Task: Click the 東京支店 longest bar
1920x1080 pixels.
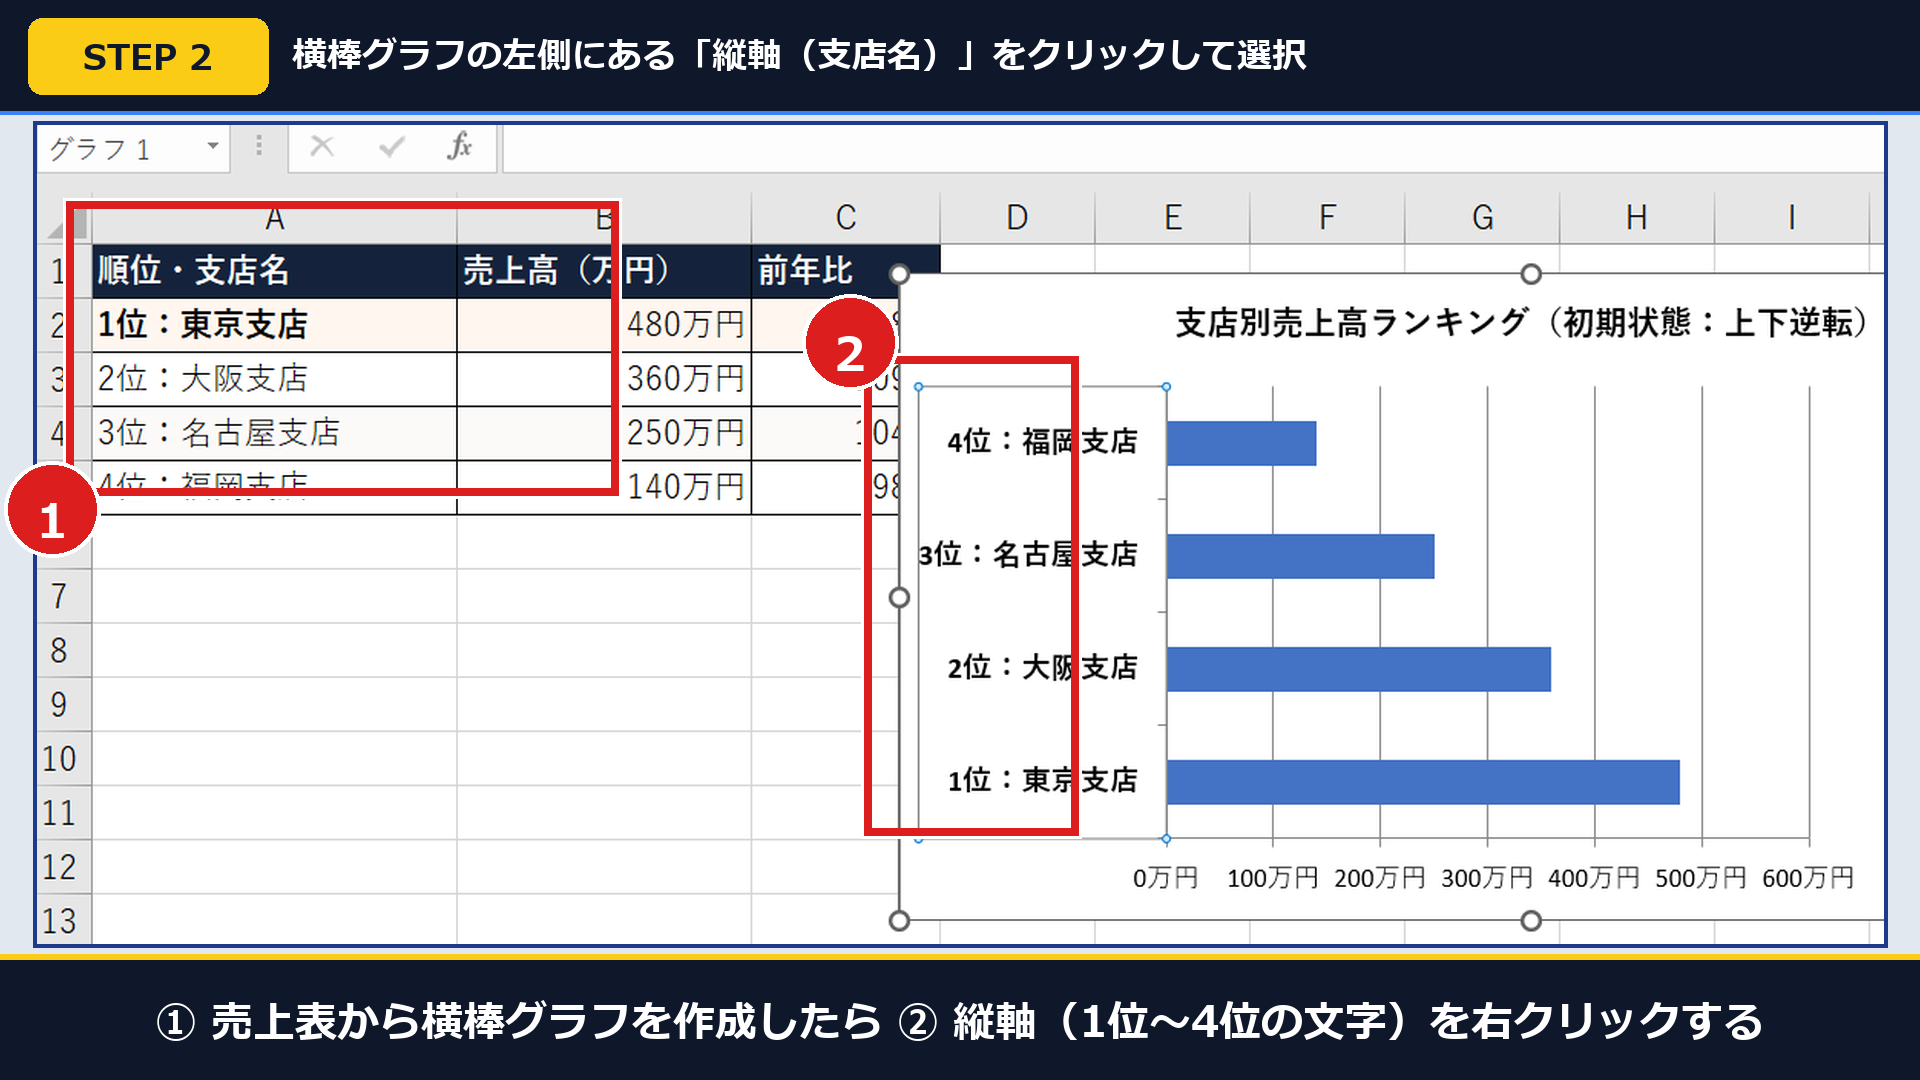Action: coord(1423,782)
